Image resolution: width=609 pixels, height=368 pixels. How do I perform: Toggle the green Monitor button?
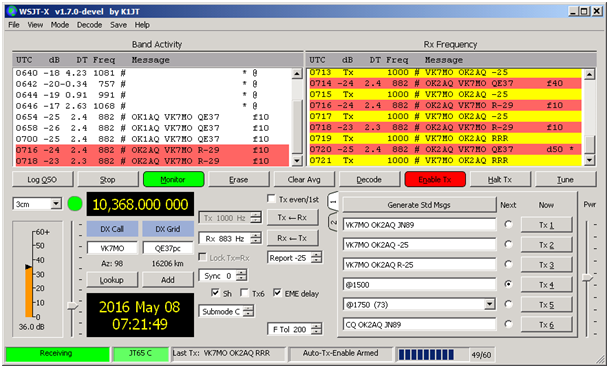[x=173, y=180]
